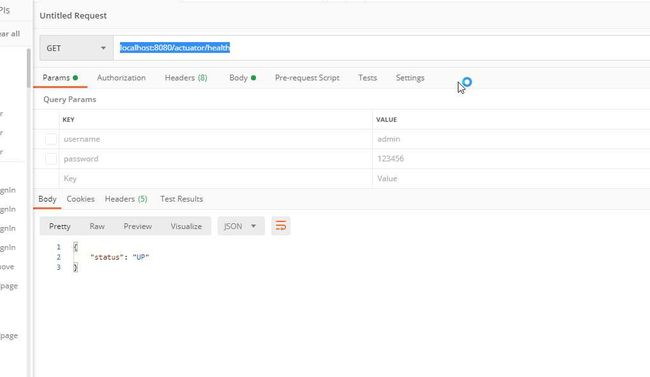The width and height of the screenshot is (650, 377).
Task: Click the Untitled Request title
Action: tap(73, 16)
